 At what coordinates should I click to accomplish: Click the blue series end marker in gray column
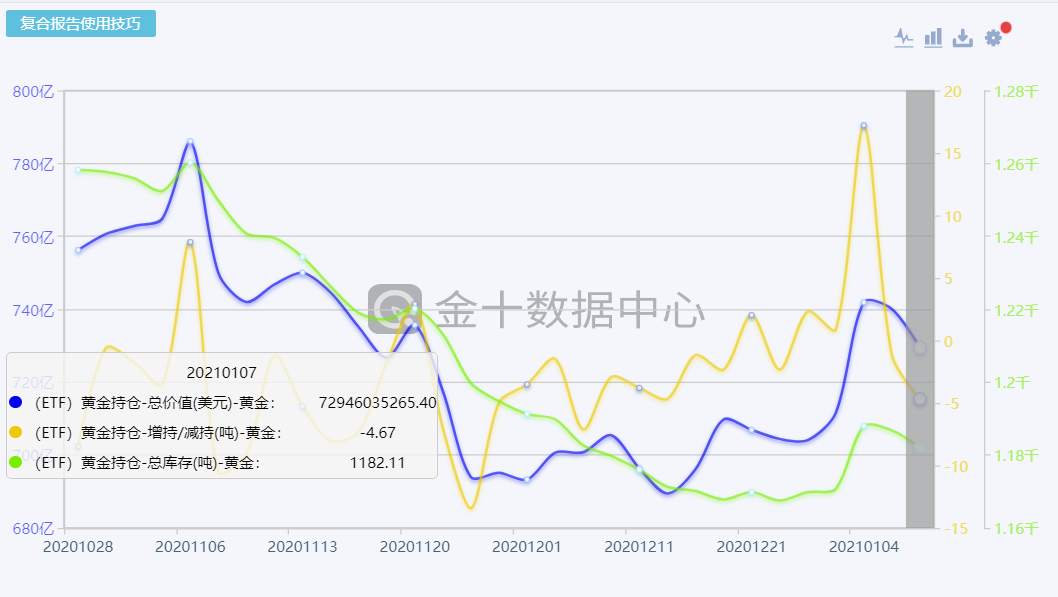click(920, 348)
